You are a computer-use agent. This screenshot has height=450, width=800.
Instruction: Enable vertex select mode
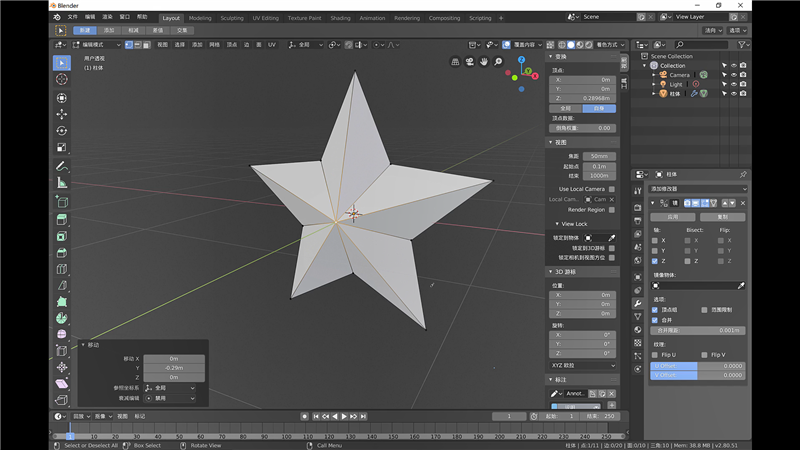[129, 45]
